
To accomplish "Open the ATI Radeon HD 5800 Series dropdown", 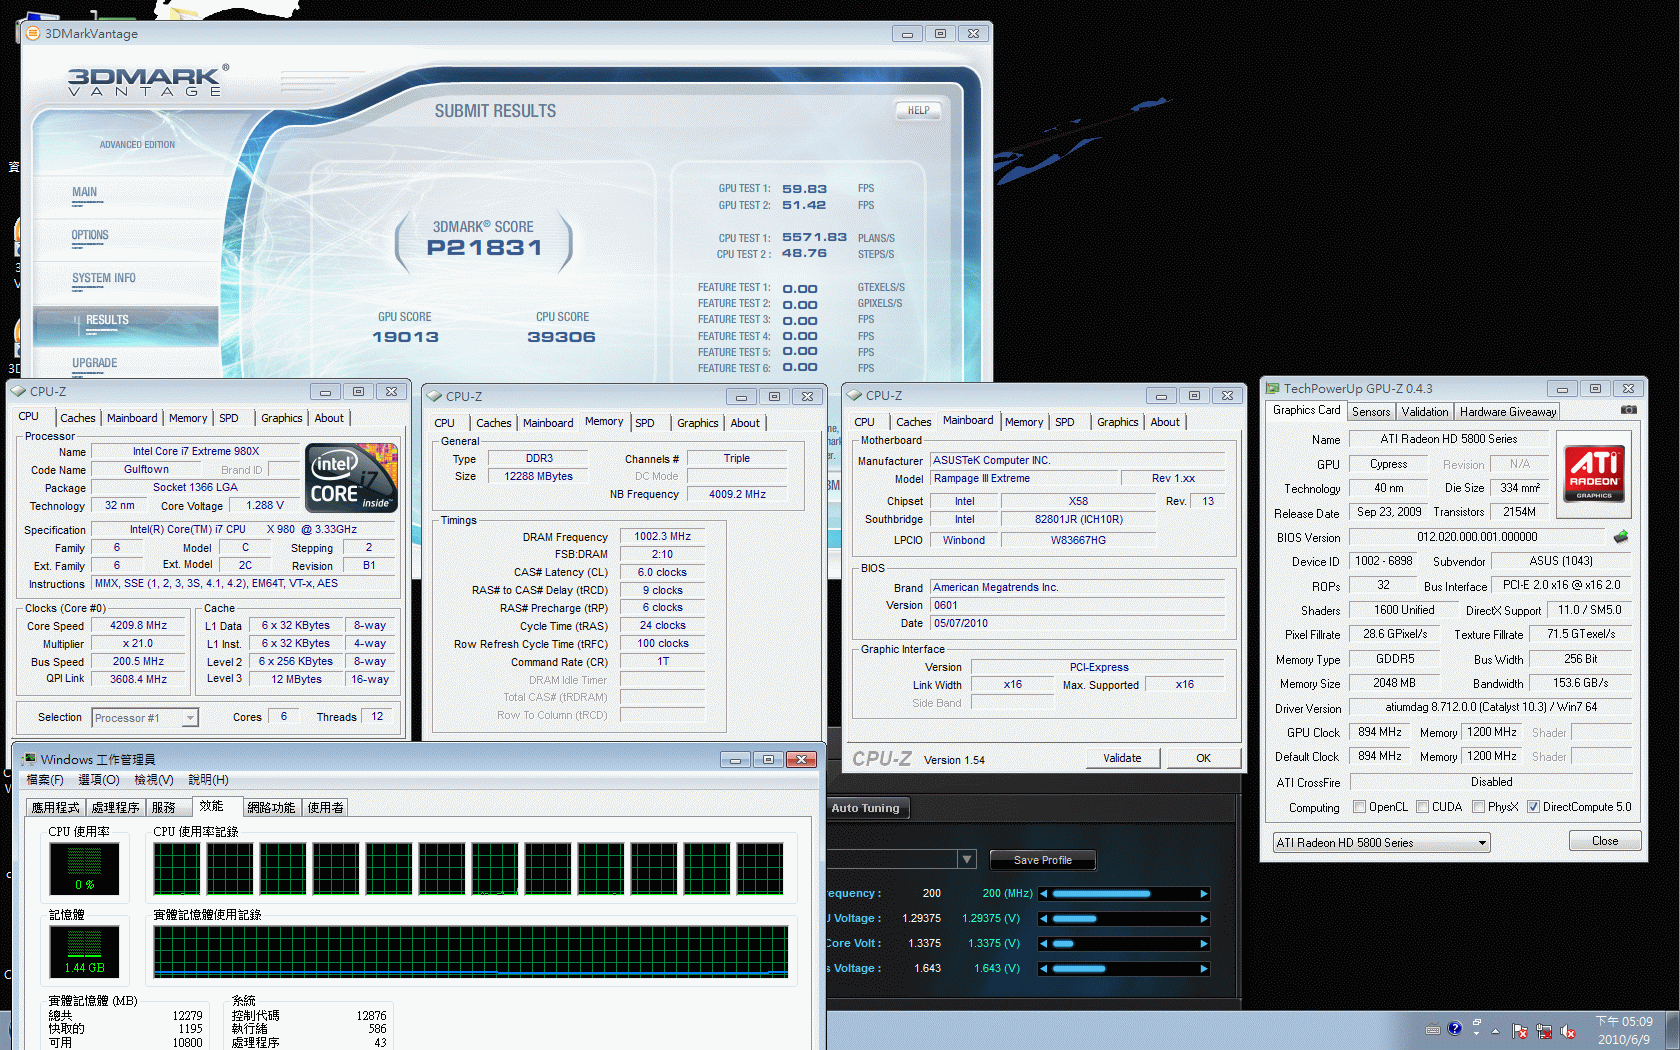I will 1382,843.
